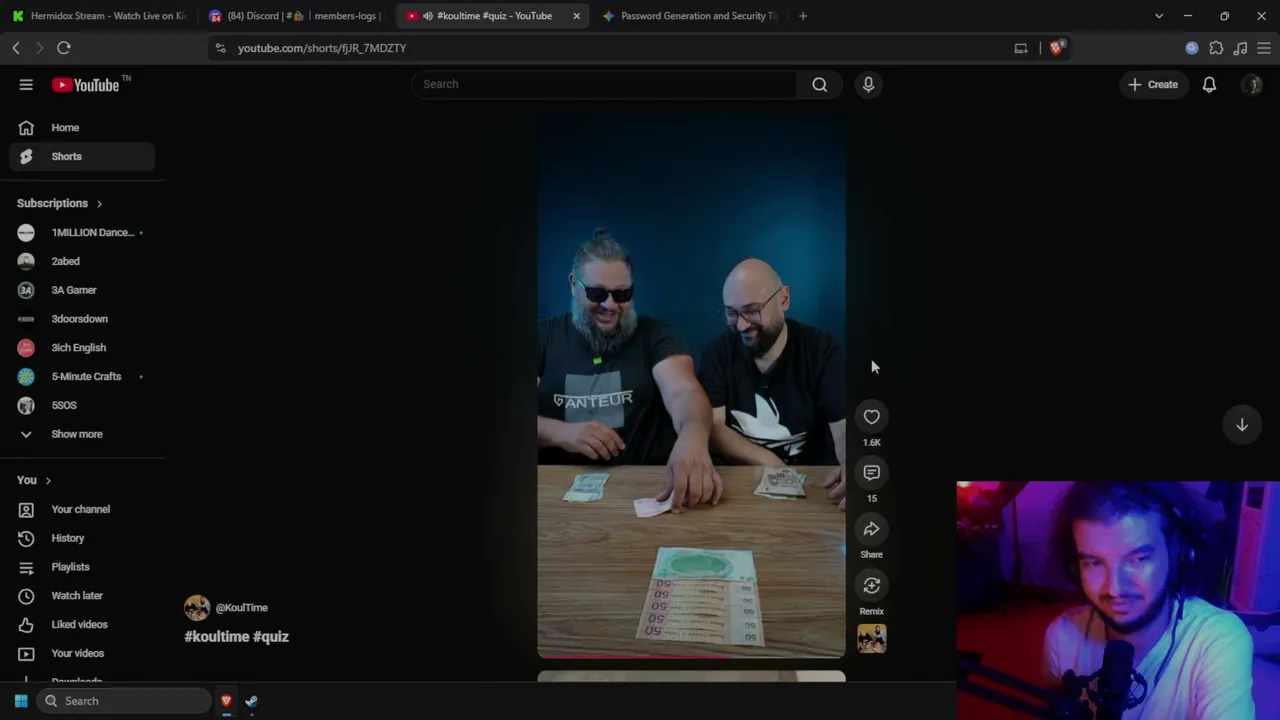View site information in the address bar
This screenshot has height=720, width=1280.
[221, 48]
